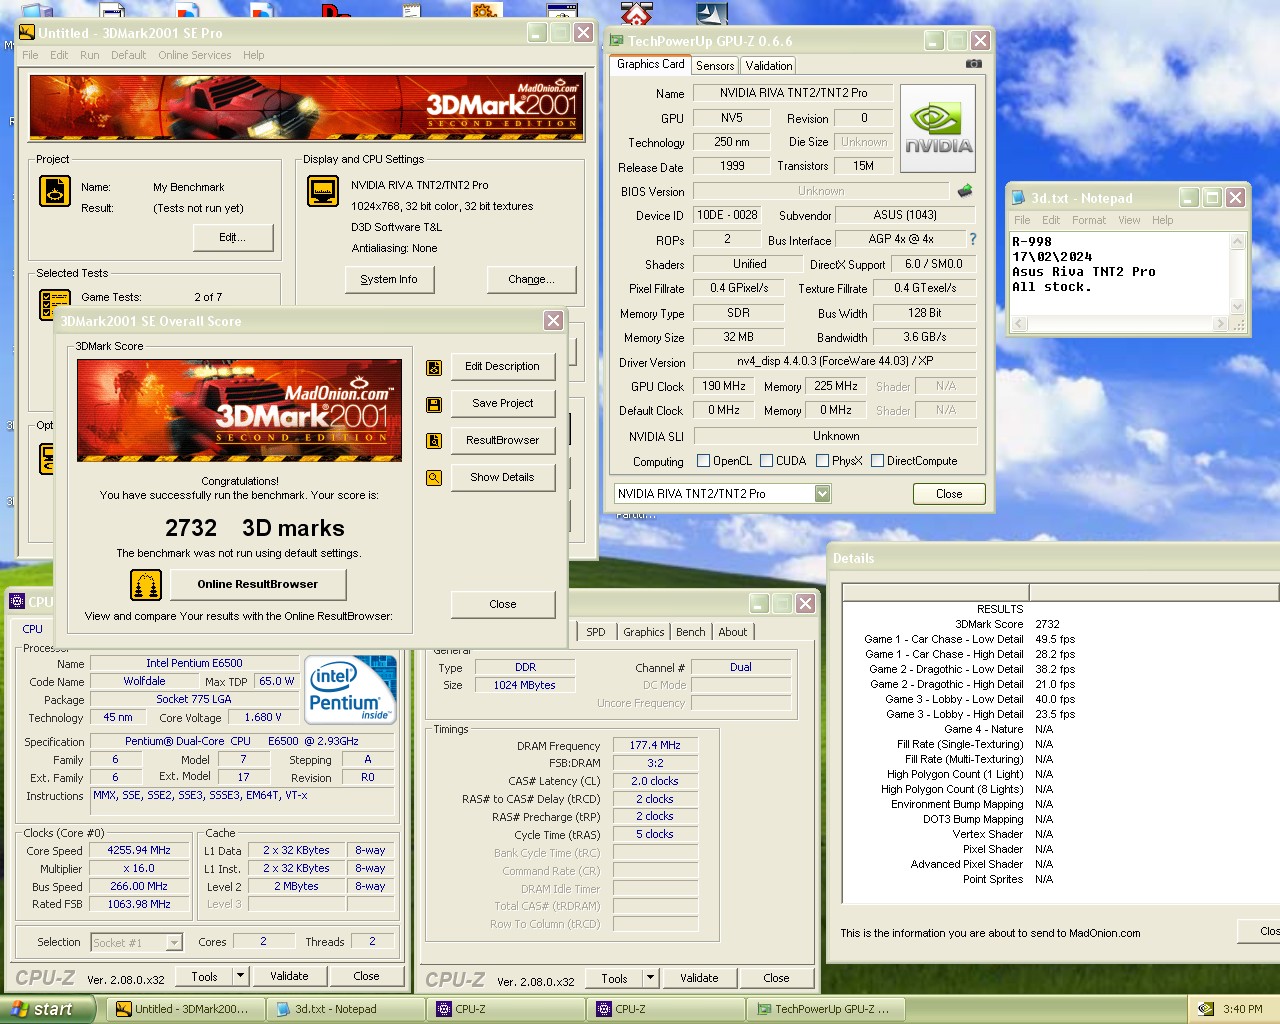Click the Selected Tests checklist icon
Screen dimensions: 1280x1024
pyautogui.click(x=55, y=304)
